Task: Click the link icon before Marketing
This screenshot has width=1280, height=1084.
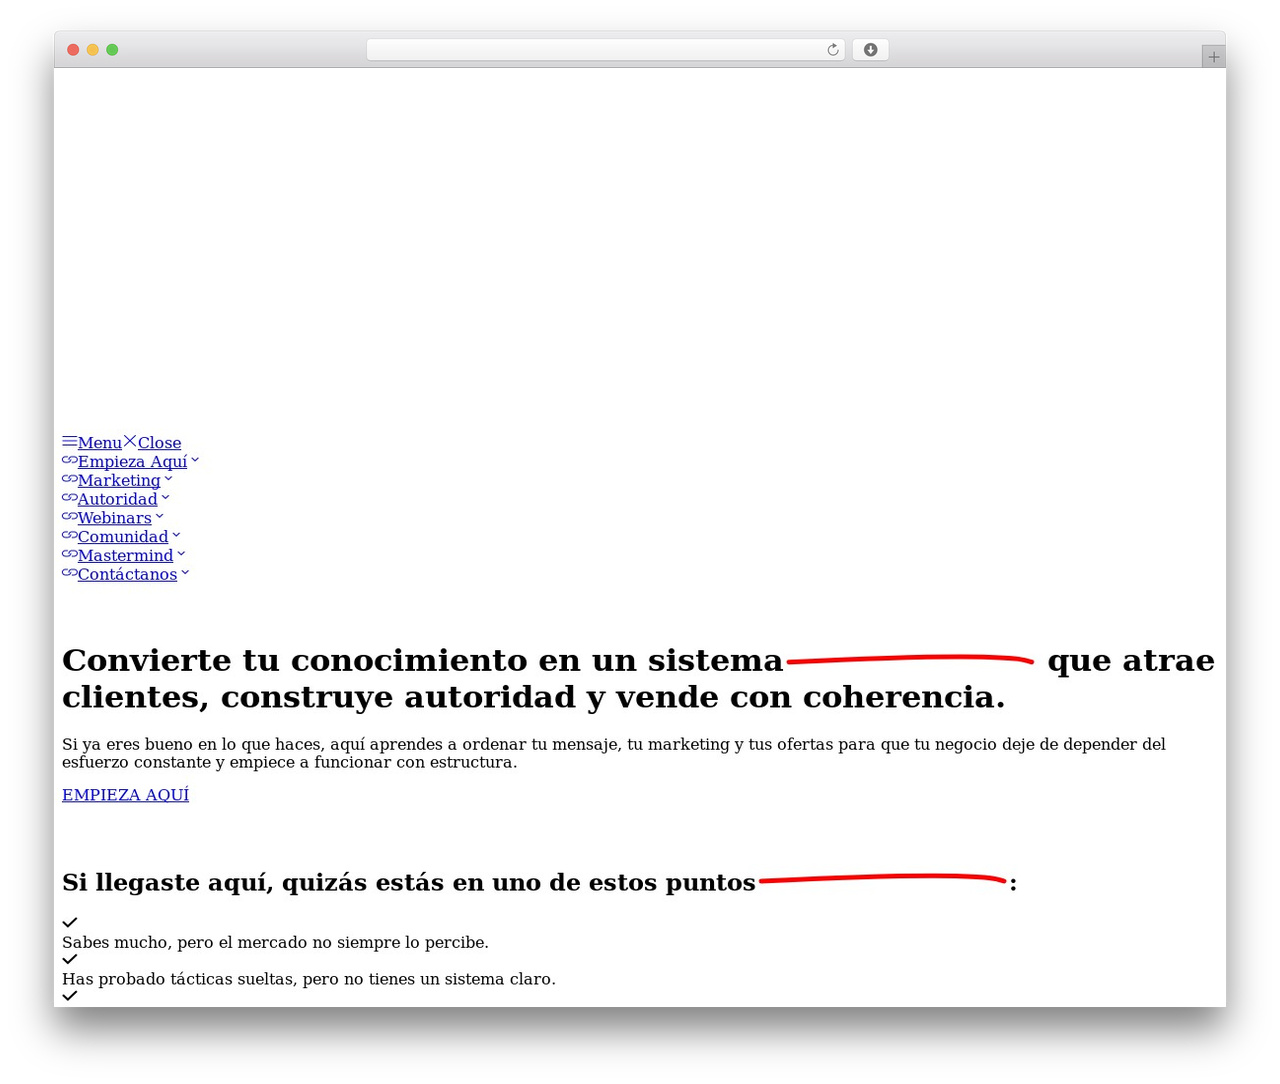Action: pyautogui.click(x=70, y=479)
